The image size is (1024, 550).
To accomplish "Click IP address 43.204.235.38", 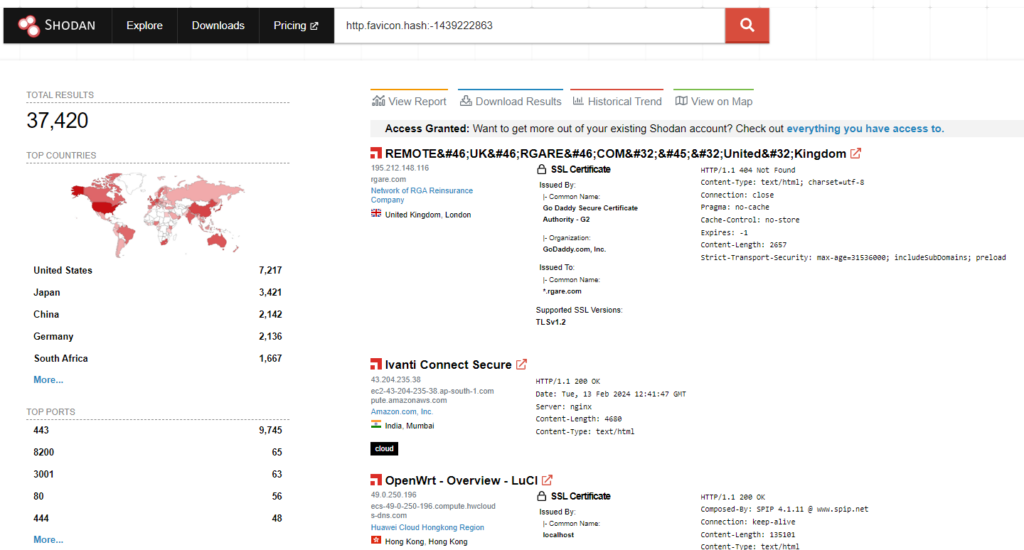I will point(396,380).
